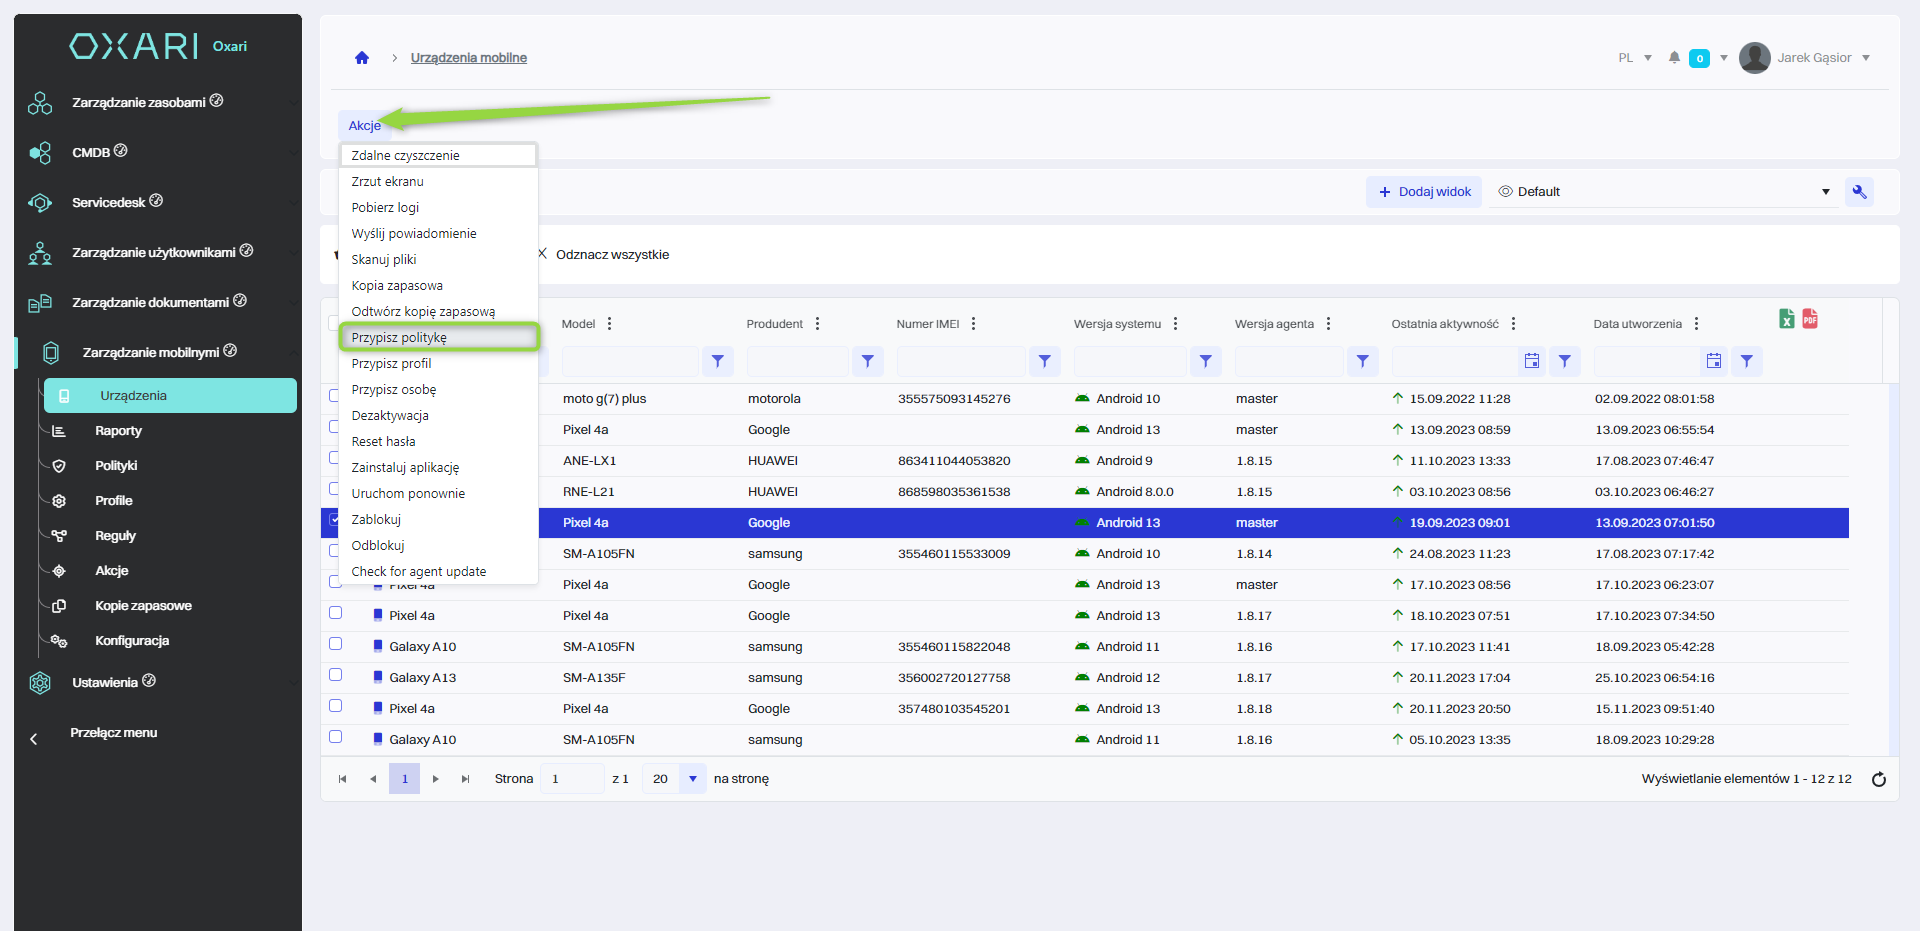Export table to PDF icon
This screenshot has height=931, width=1920.
coord(1810,319)
